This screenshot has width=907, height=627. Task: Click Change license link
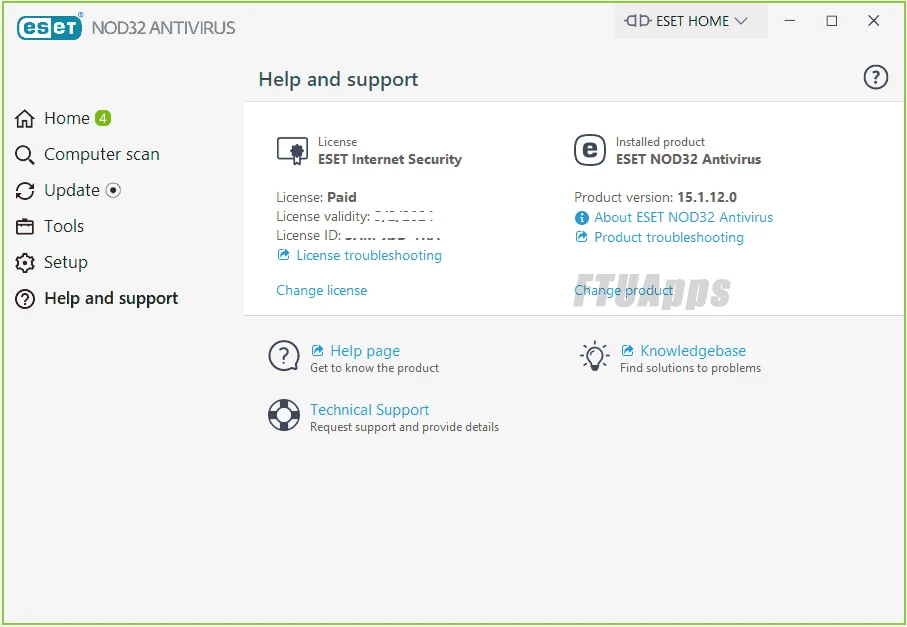322,290
